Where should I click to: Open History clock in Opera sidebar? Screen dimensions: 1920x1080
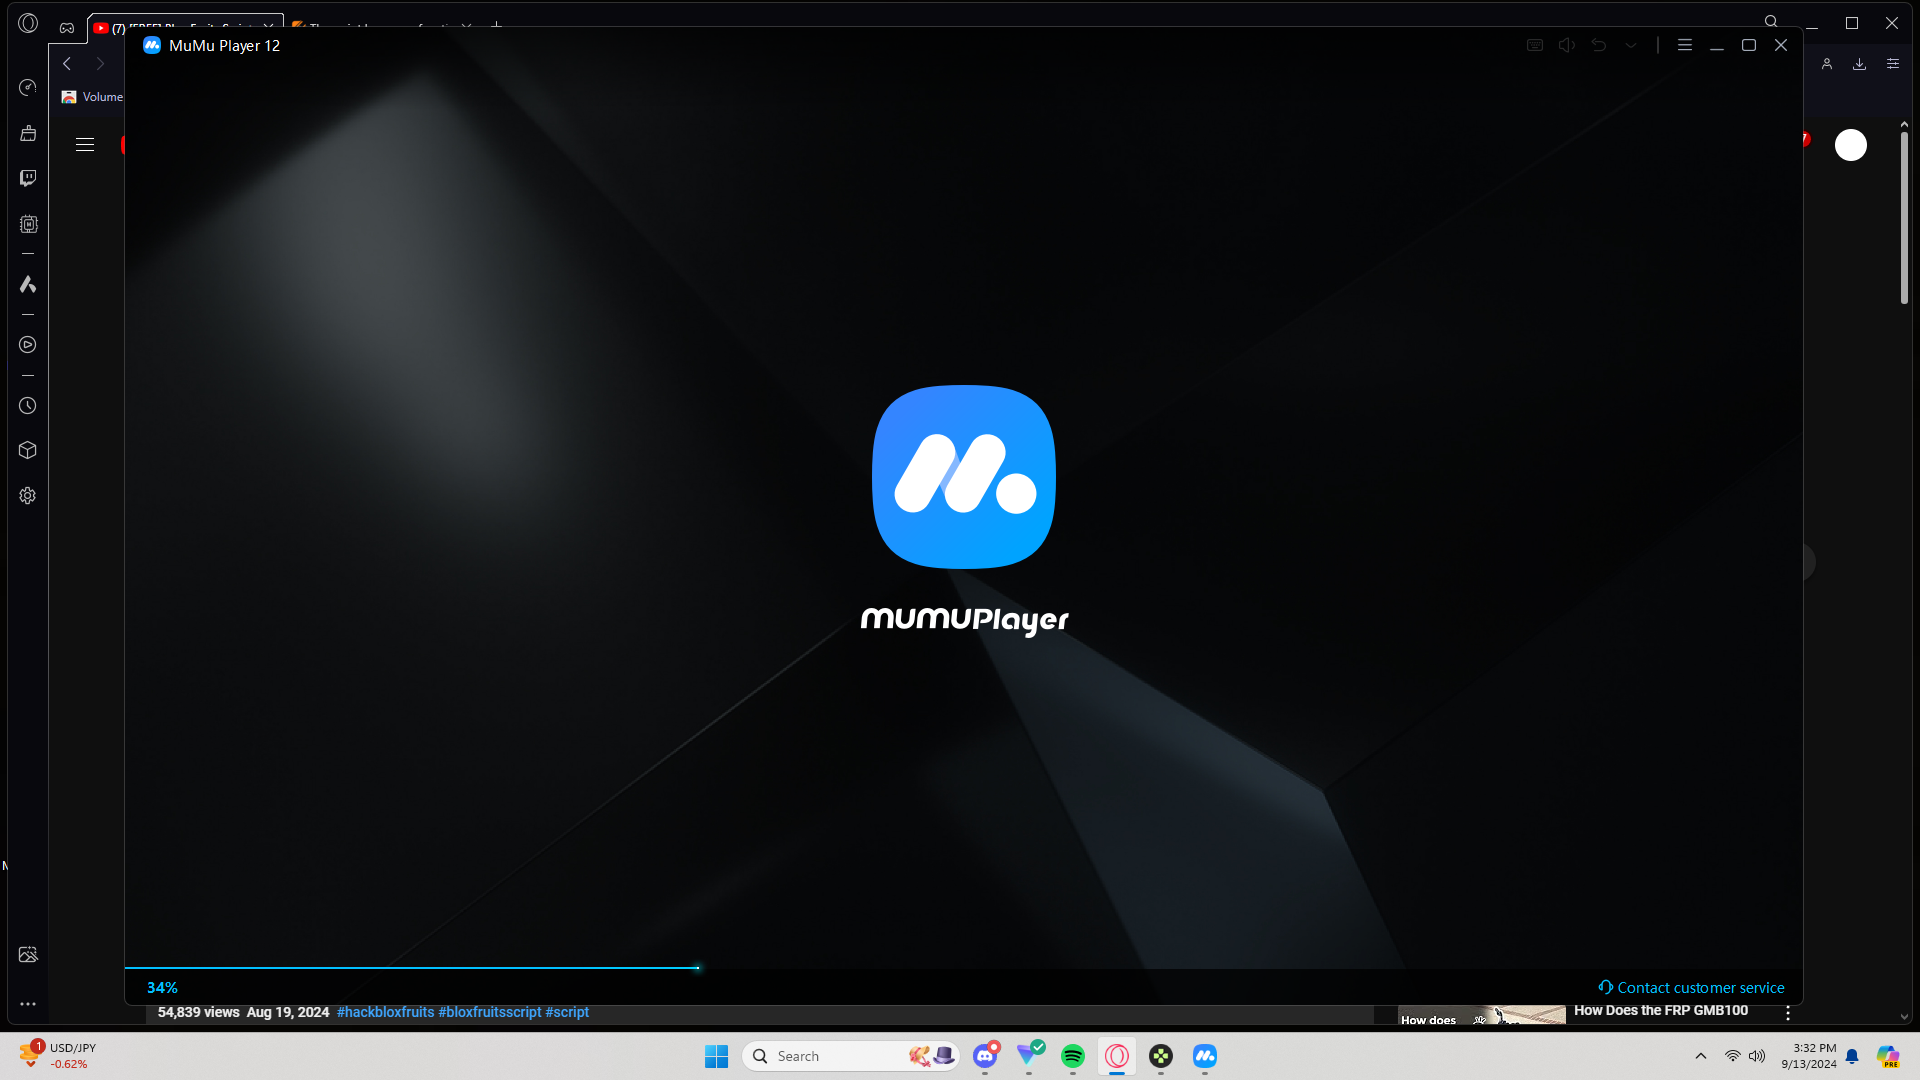(x=28, y=406)
